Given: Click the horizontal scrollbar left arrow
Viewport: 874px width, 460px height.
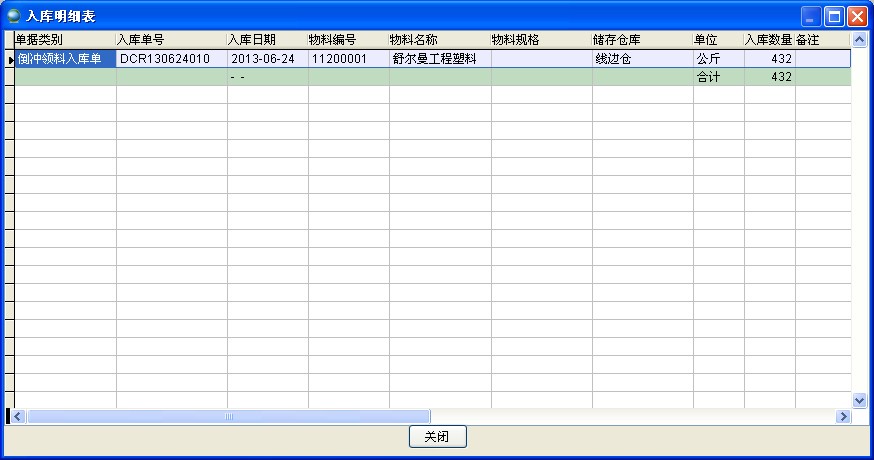Looking at the screenshot, I should tap(18, 416).
